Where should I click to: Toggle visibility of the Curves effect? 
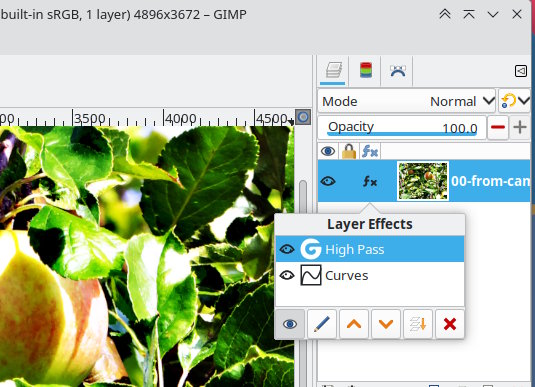287,275
